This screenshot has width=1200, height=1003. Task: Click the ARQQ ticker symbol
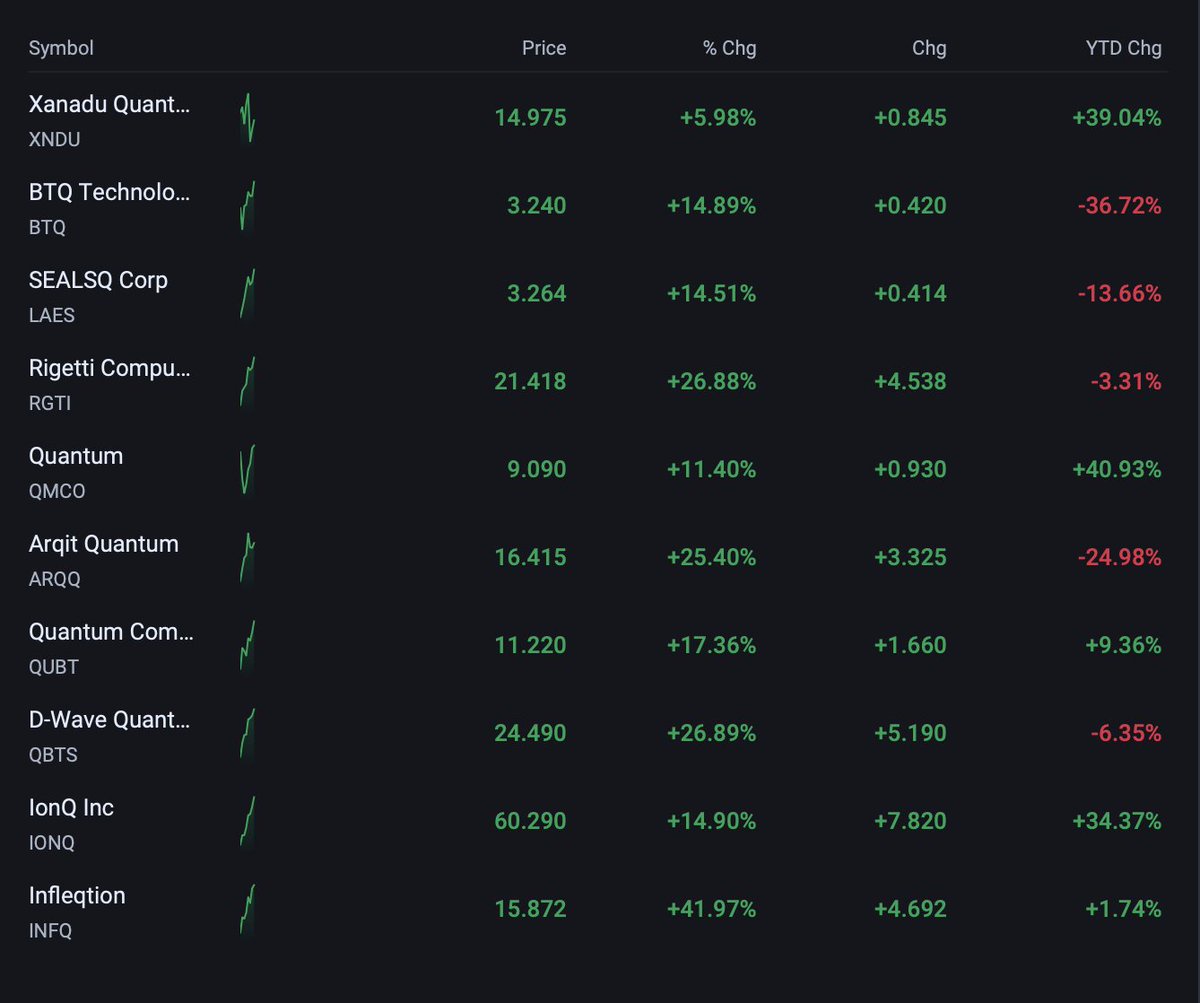[x=55, y=579]
